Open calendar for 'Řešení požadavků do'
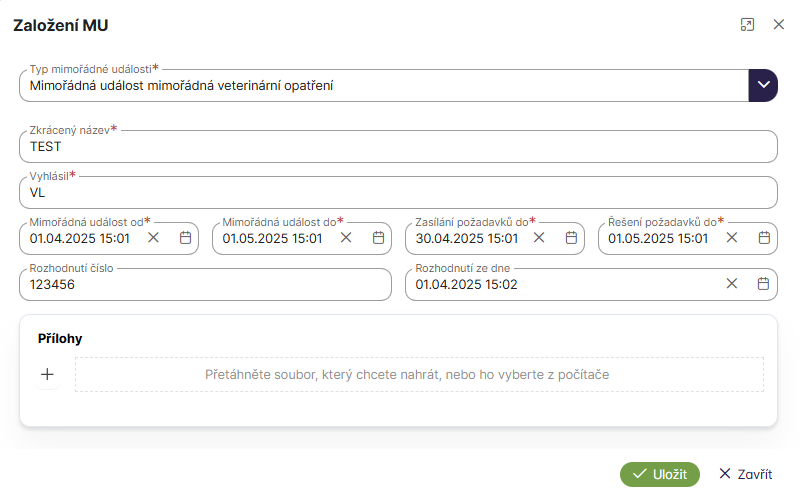The height and width of the screenshot is (495, 800). pyautogui.click(x=764, y=238)
